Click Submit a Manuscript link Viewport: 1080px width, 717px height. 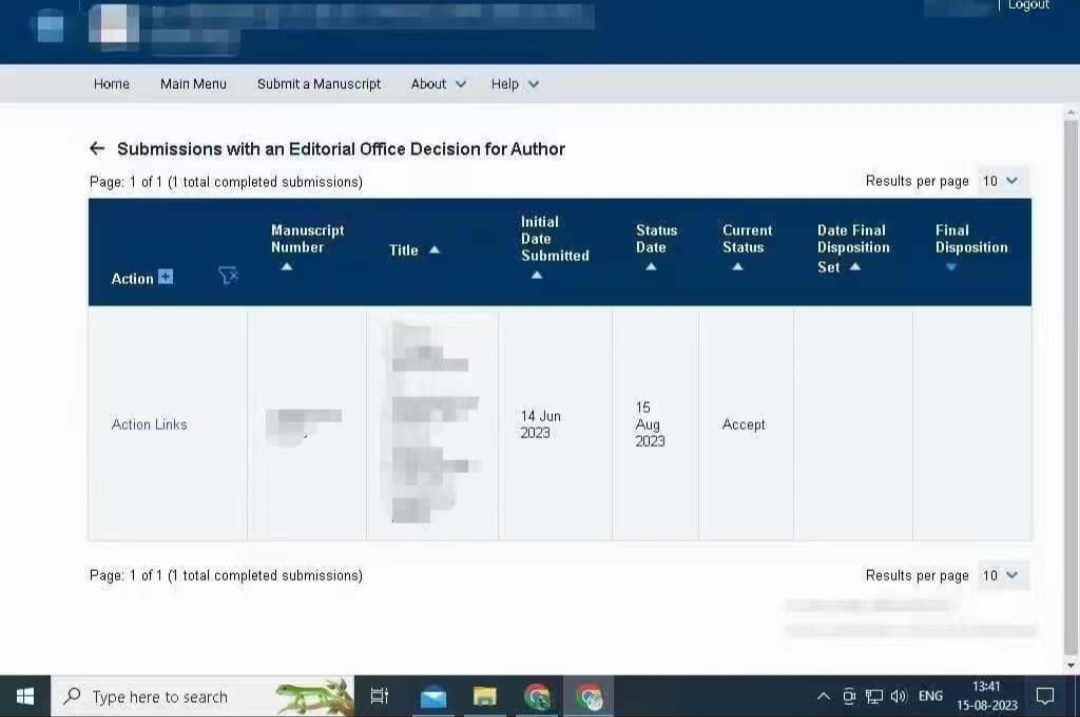click(319, 84)
